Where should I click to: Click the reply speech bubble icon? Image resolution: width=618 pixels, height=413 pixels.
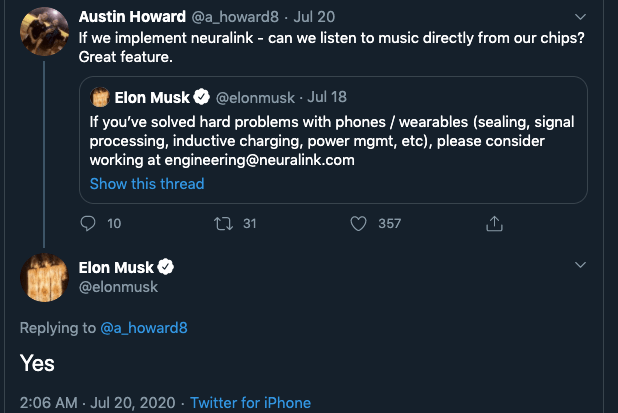[87, 223]
